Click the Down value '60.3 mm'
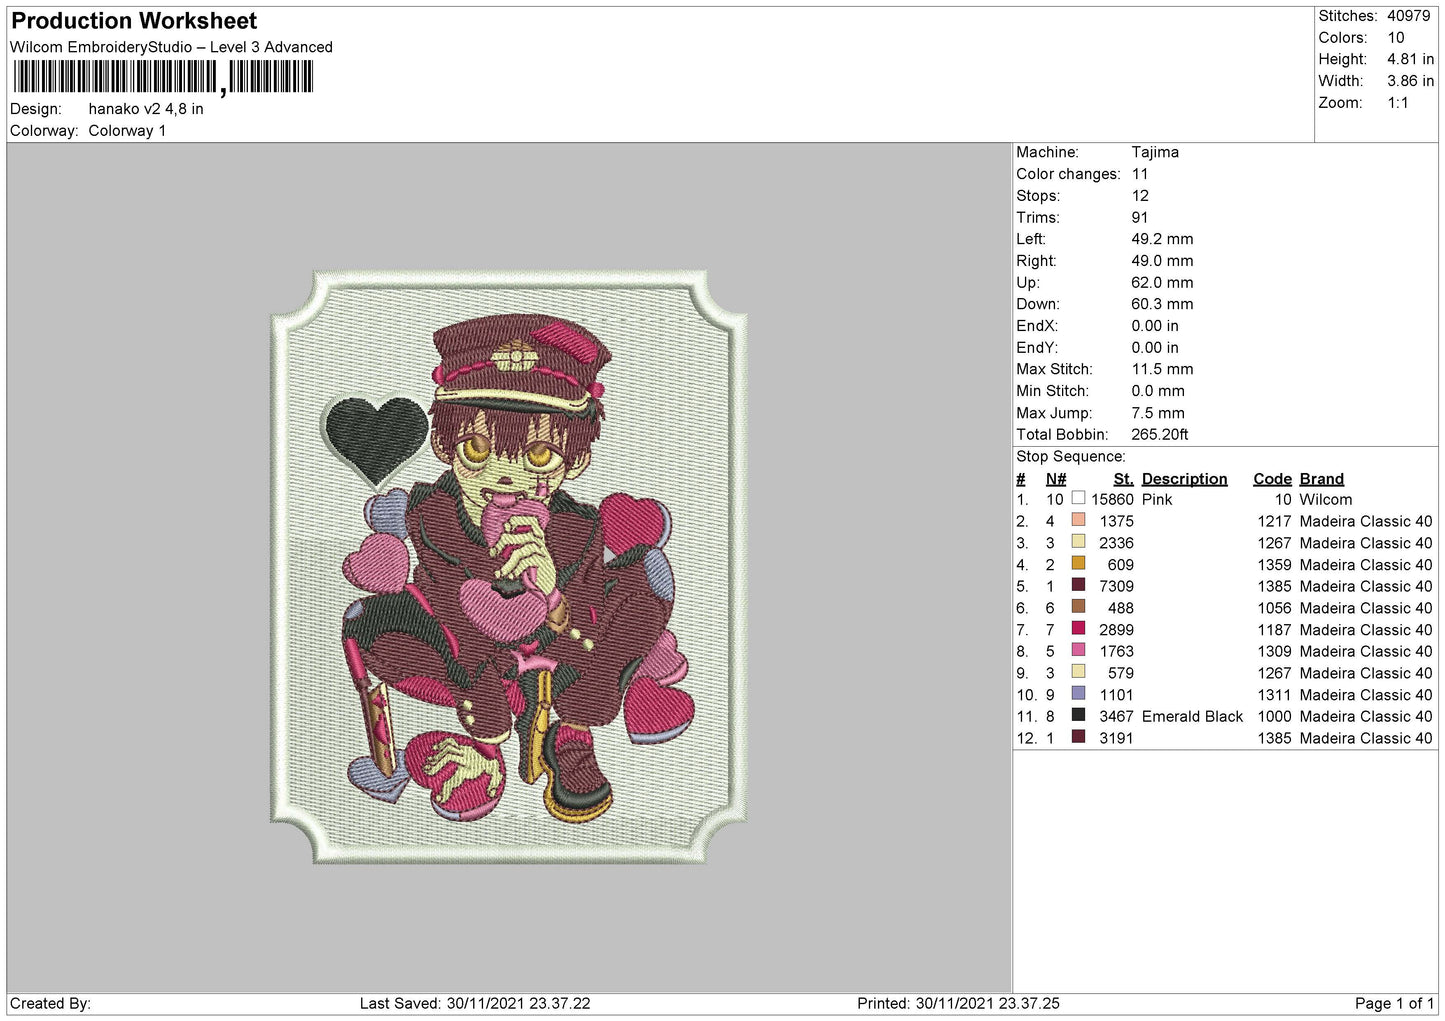 click(1162, 304)
